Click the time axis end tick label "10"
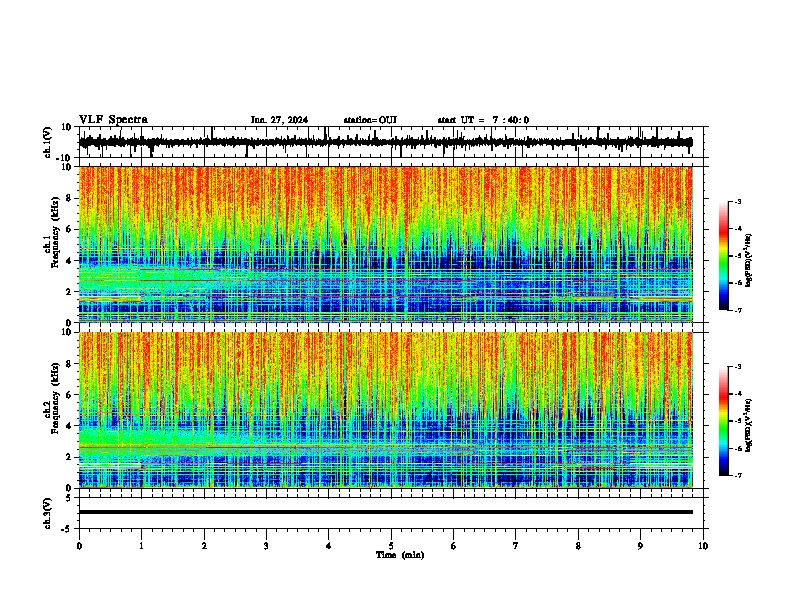 [x=703, y=546]
